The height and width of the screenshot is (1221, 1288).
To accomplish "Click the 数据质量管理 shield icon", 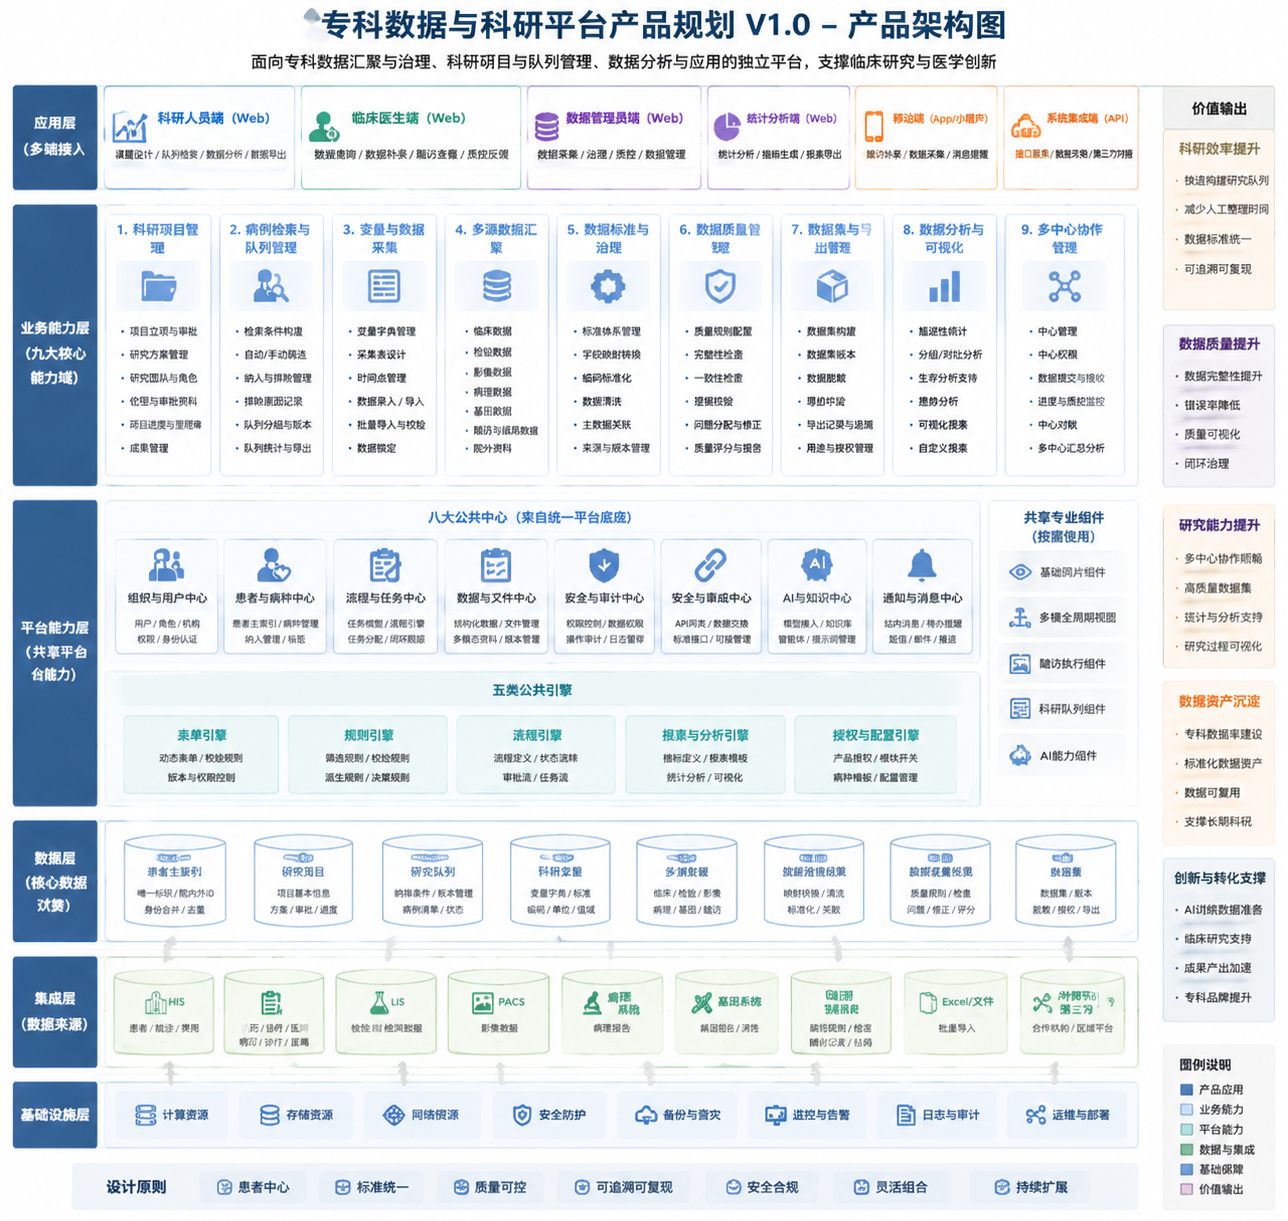I will [720, 286].
